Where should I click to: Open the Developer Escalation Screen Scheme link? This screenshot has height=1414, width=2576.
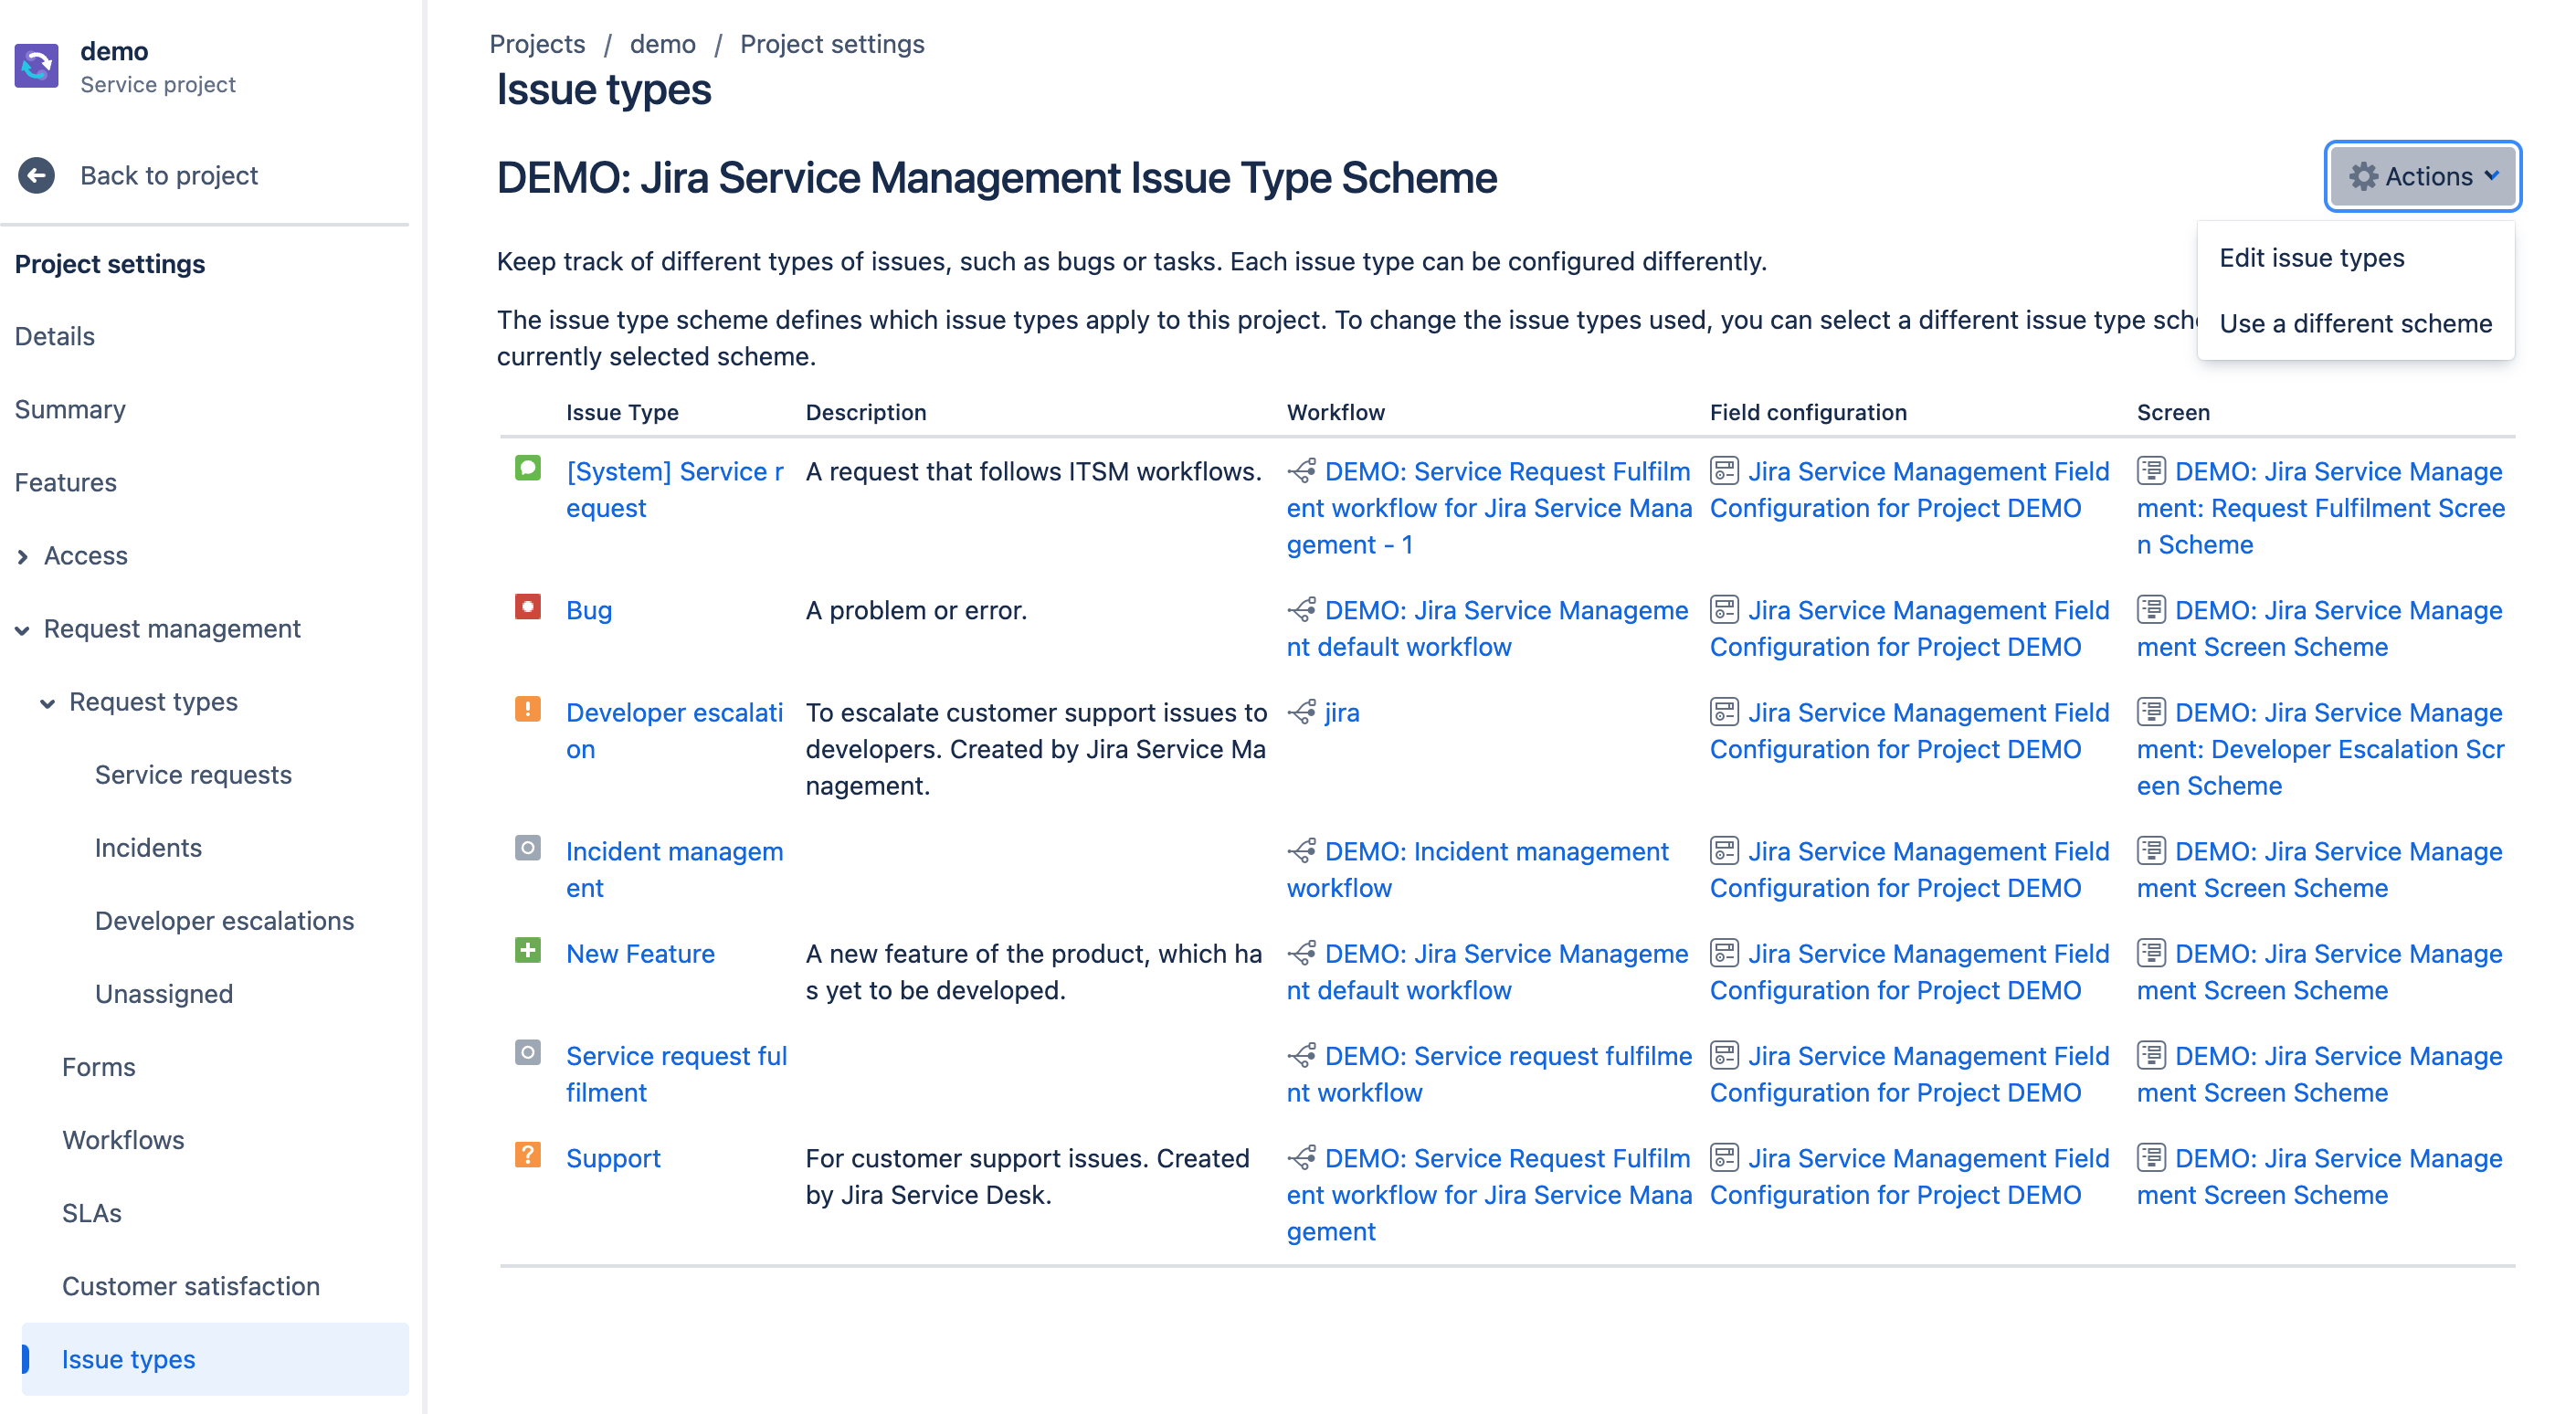2320,748
